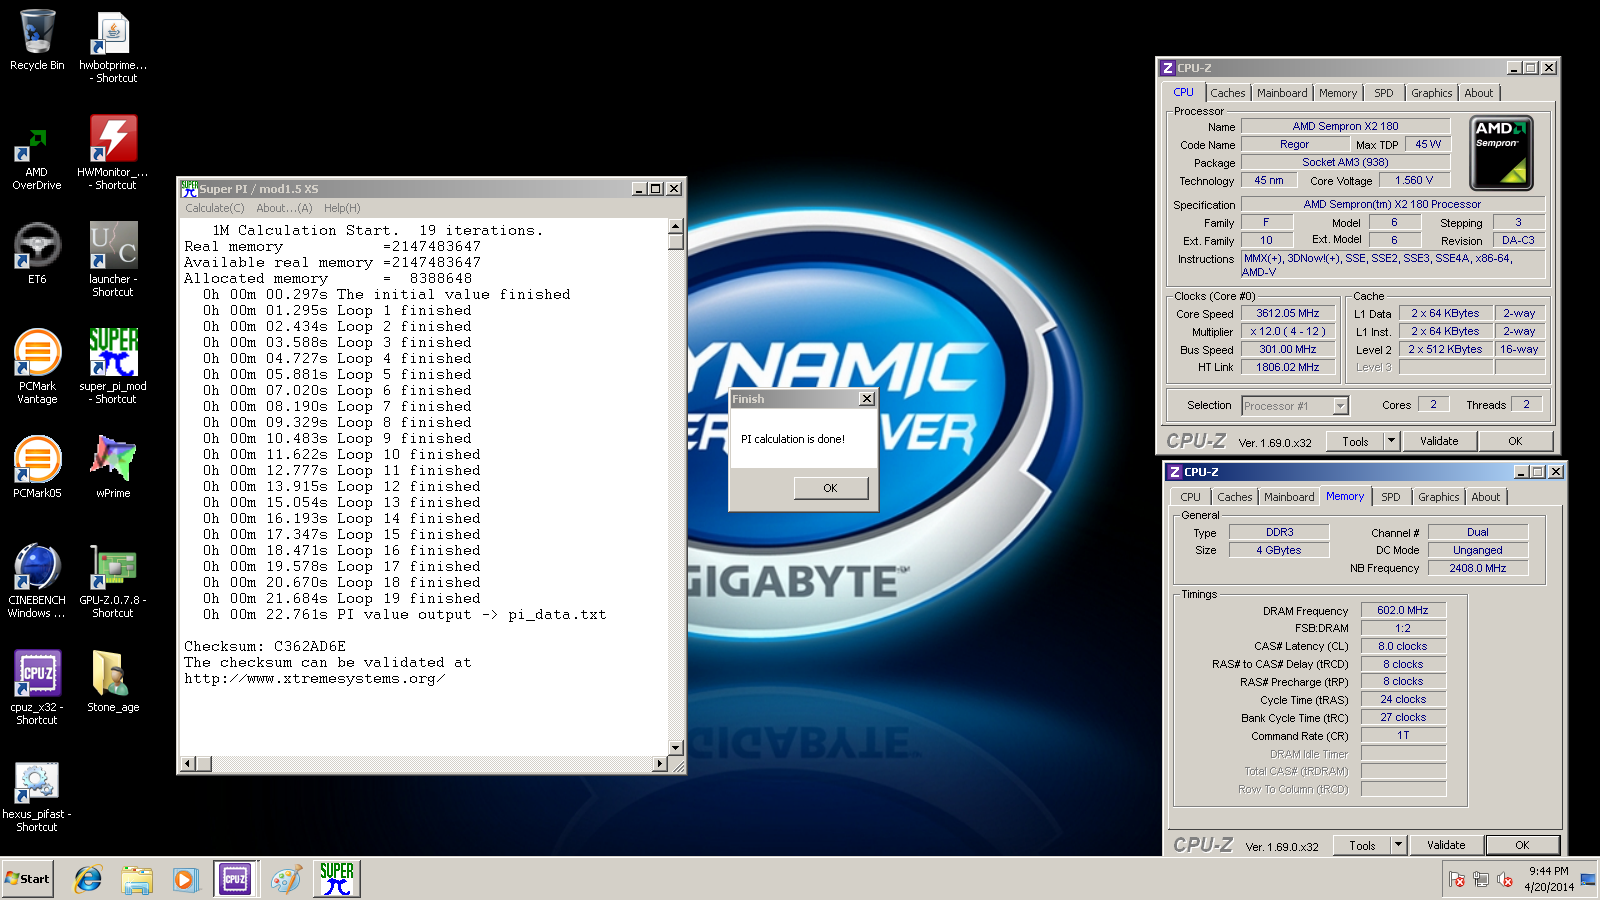Viewport: 1600px width, 900px height.
Task: Switch to About tab in lower CPU-Z
Action: pos(1486,497)
